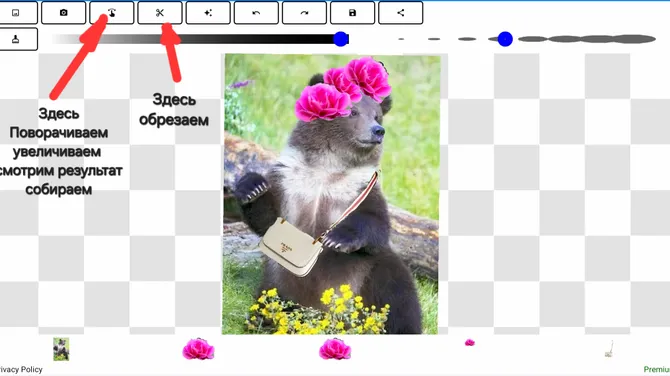The image size is (670, 376).
Task: Select the handbag layer thumbnail
Action: click(x=610, y=349)
